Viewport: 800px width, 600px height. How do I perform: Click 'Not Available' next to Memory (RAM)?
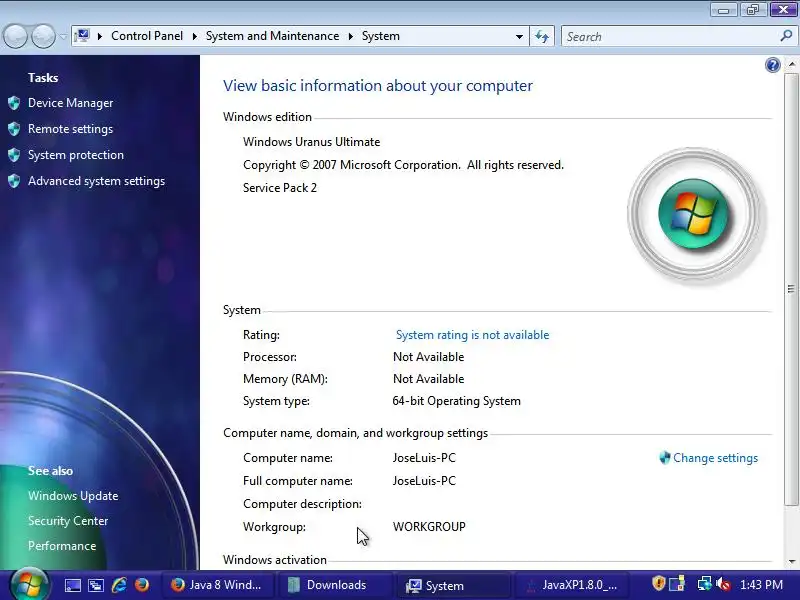429,379
